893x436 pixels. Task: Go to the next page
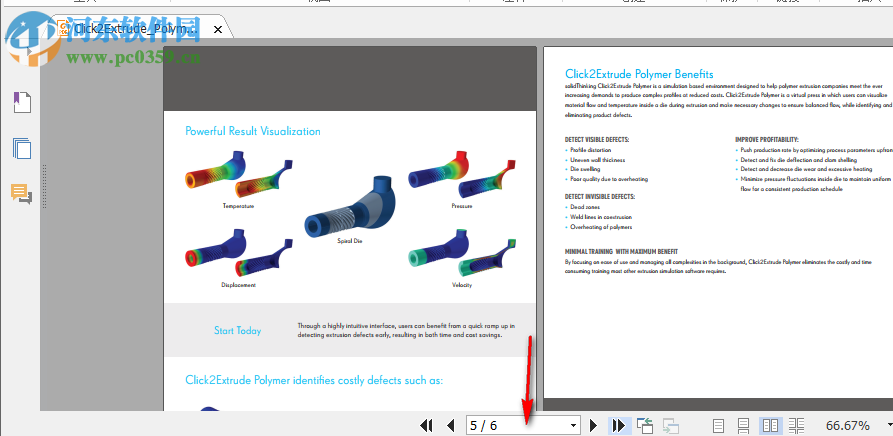pyautogui.click(x=593, y=425)
